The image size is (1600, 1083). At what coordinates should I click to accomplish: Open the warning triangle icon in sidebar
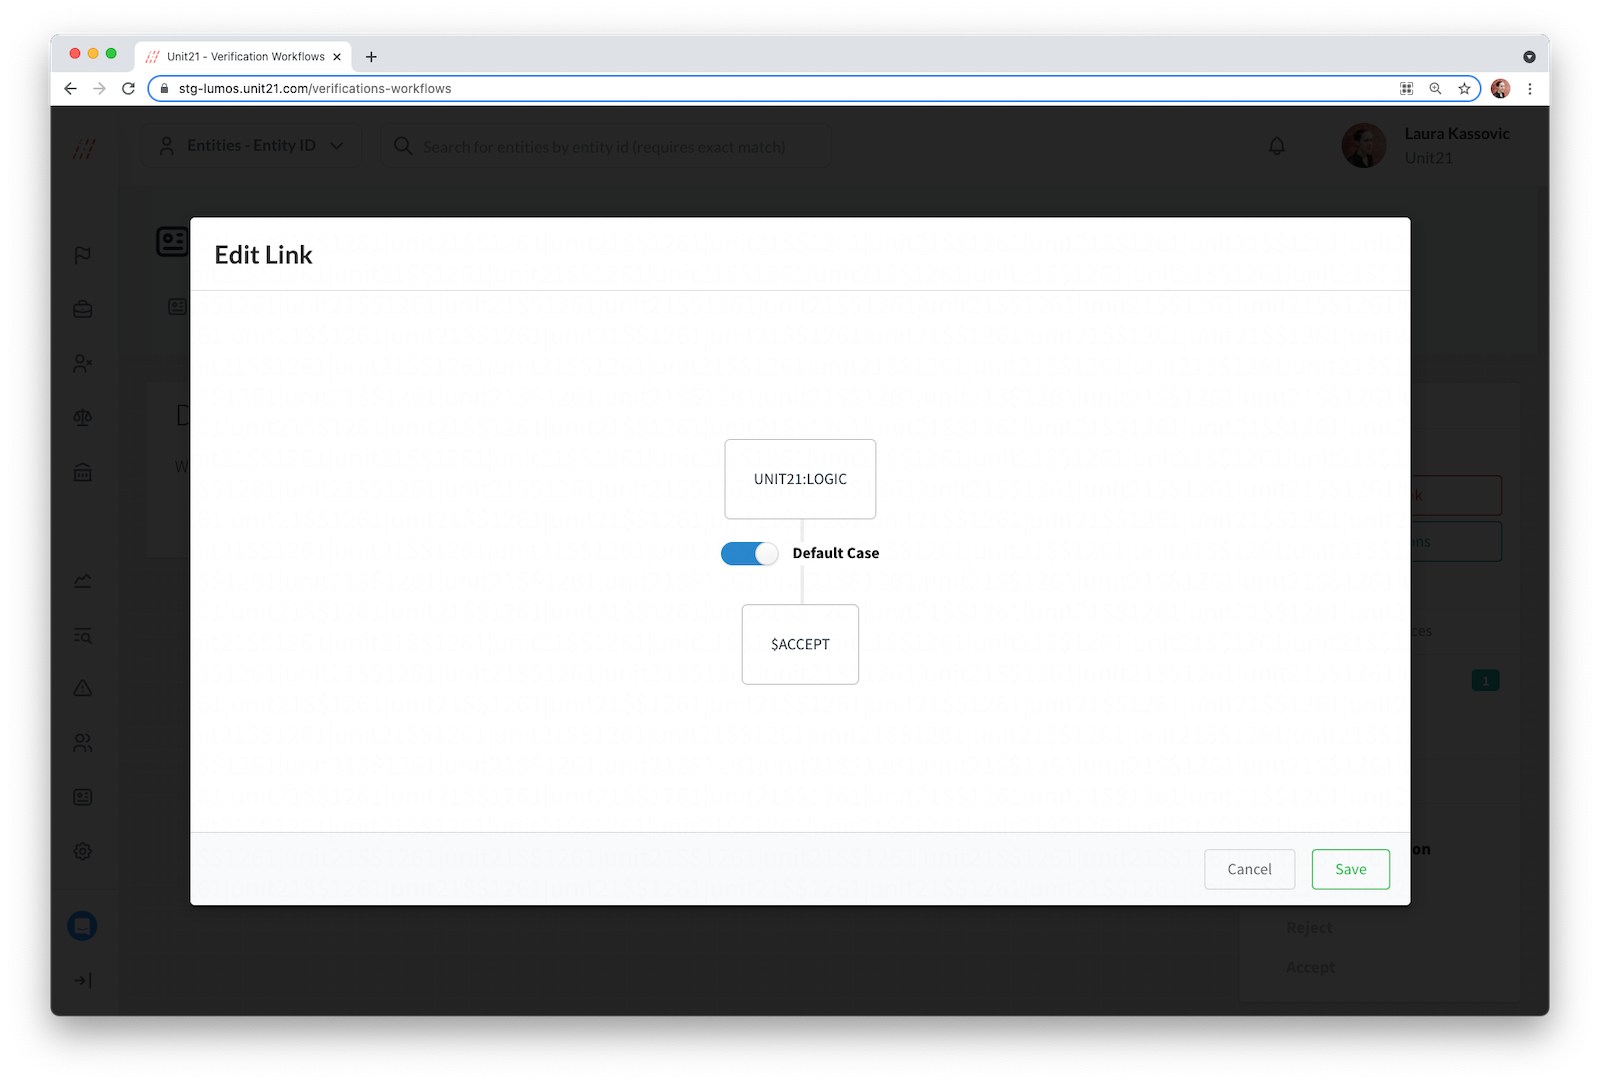[x=83, y=688]
